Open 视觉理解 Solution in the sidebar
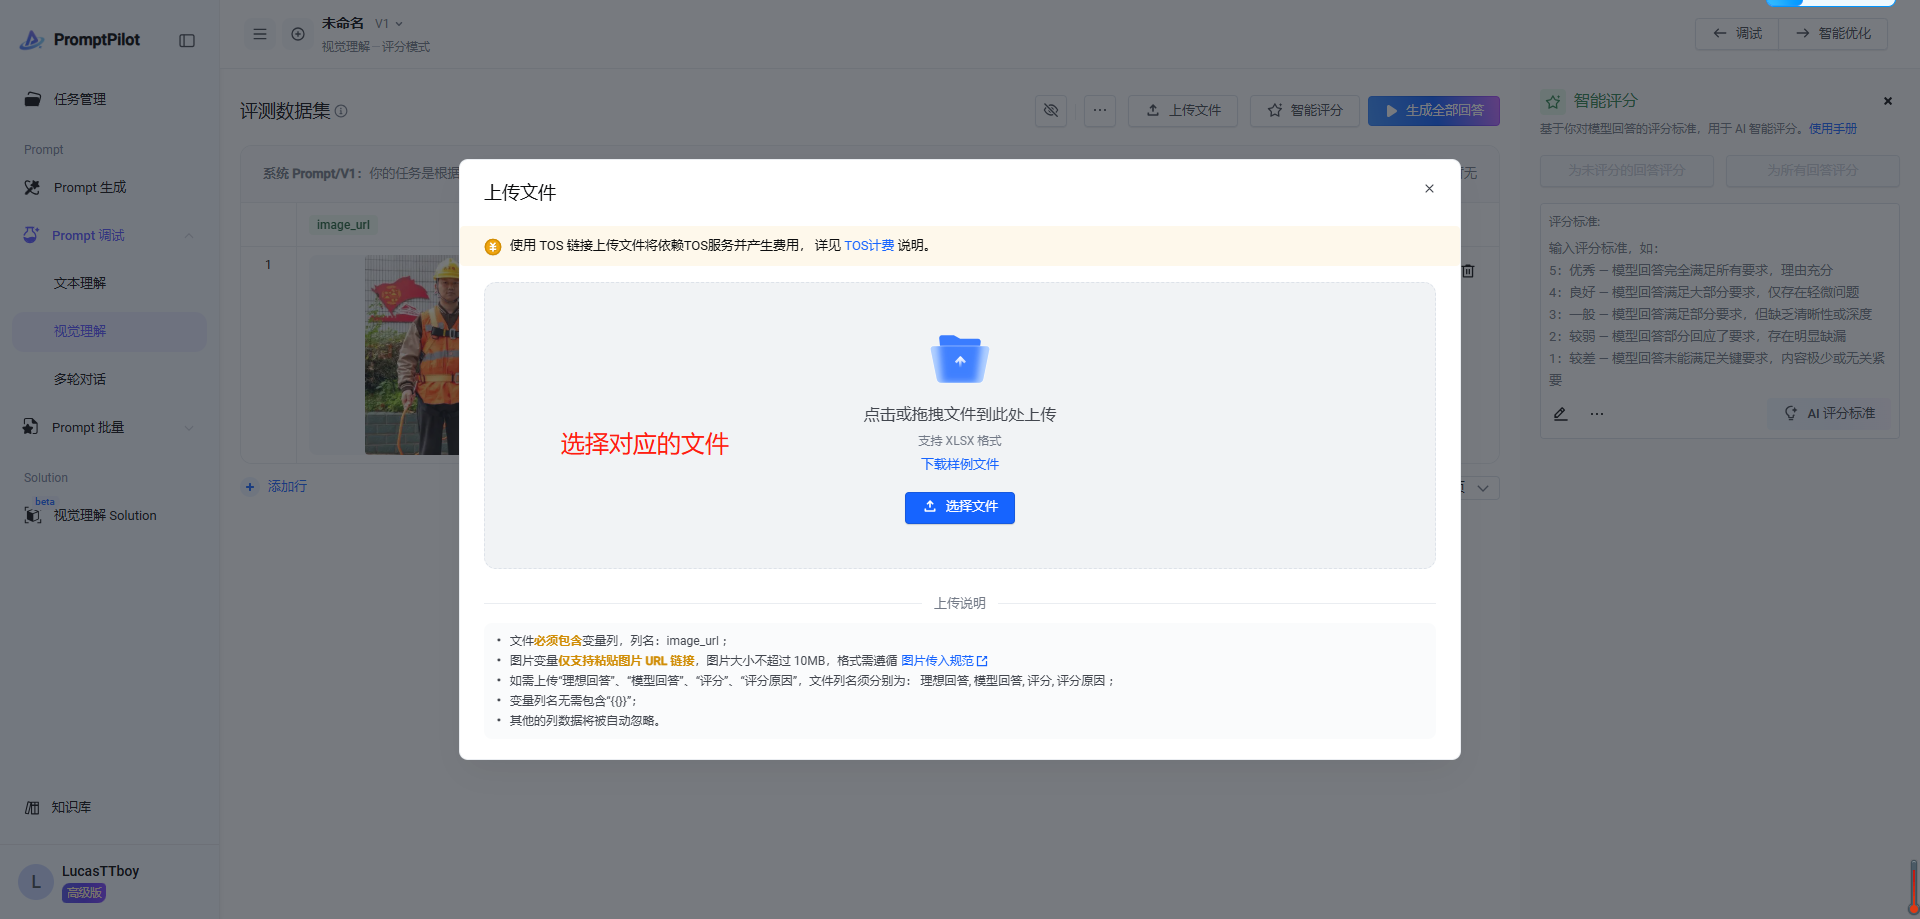Screen dimensions: 1920x919 (105, 515)
